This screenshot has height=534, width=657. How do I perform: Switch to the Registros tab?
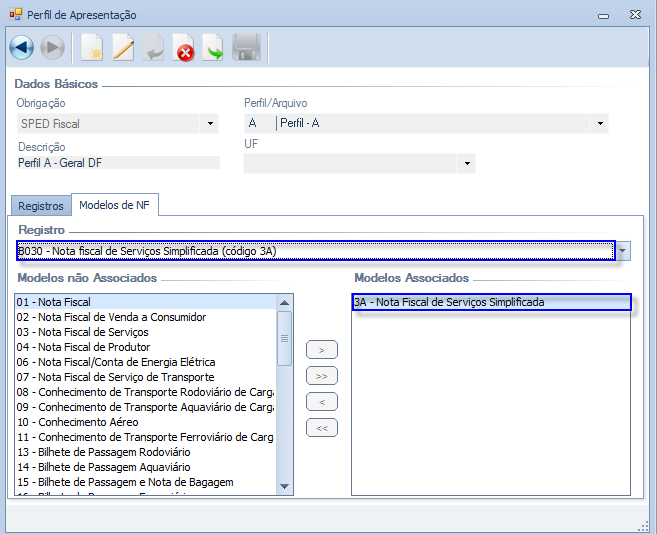tap(41, 206)
